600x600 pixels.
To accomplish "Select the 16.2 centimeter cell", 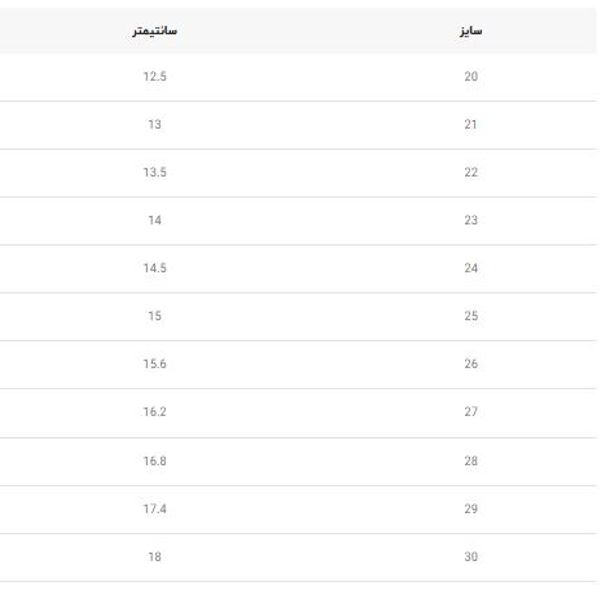I will [154, 413].
